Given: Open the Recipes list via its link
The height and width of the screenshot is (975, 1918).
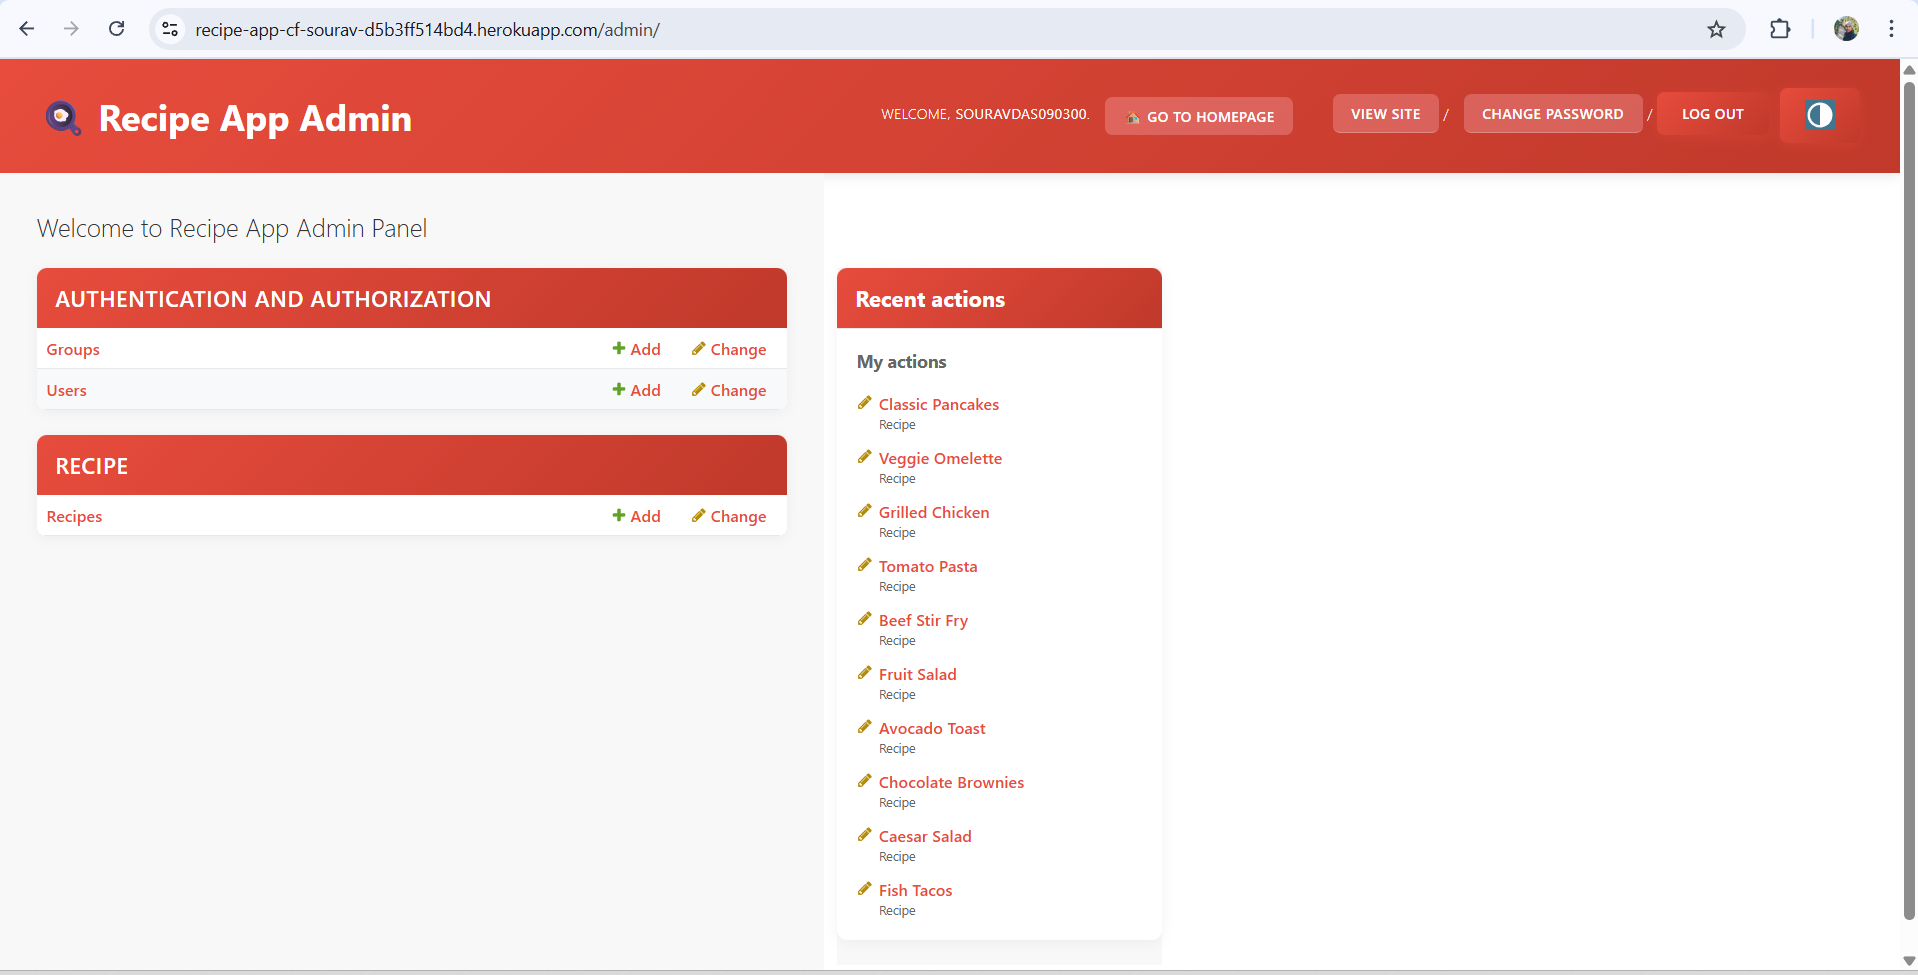Looking at the screenshot, I should coord(73,516).
